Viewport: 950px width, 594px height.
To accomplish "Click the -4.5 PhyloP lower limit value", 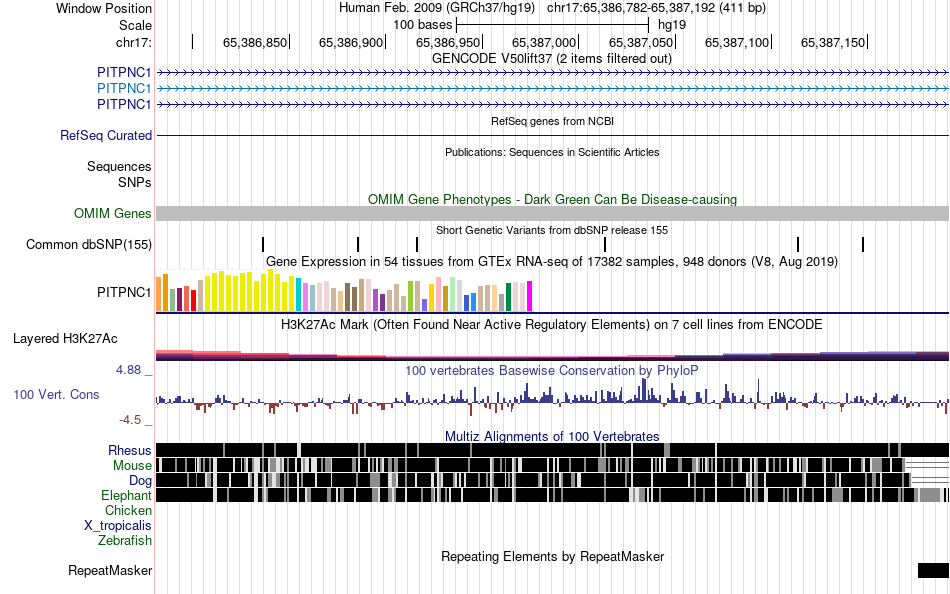I will click(130, 419).
